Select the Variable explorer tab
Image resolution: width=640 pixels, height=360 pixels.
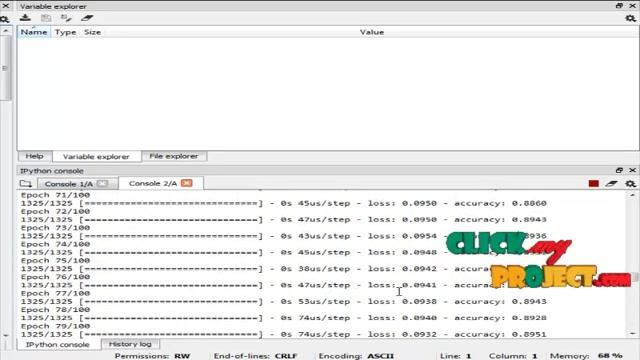click(x=96, y=156)
